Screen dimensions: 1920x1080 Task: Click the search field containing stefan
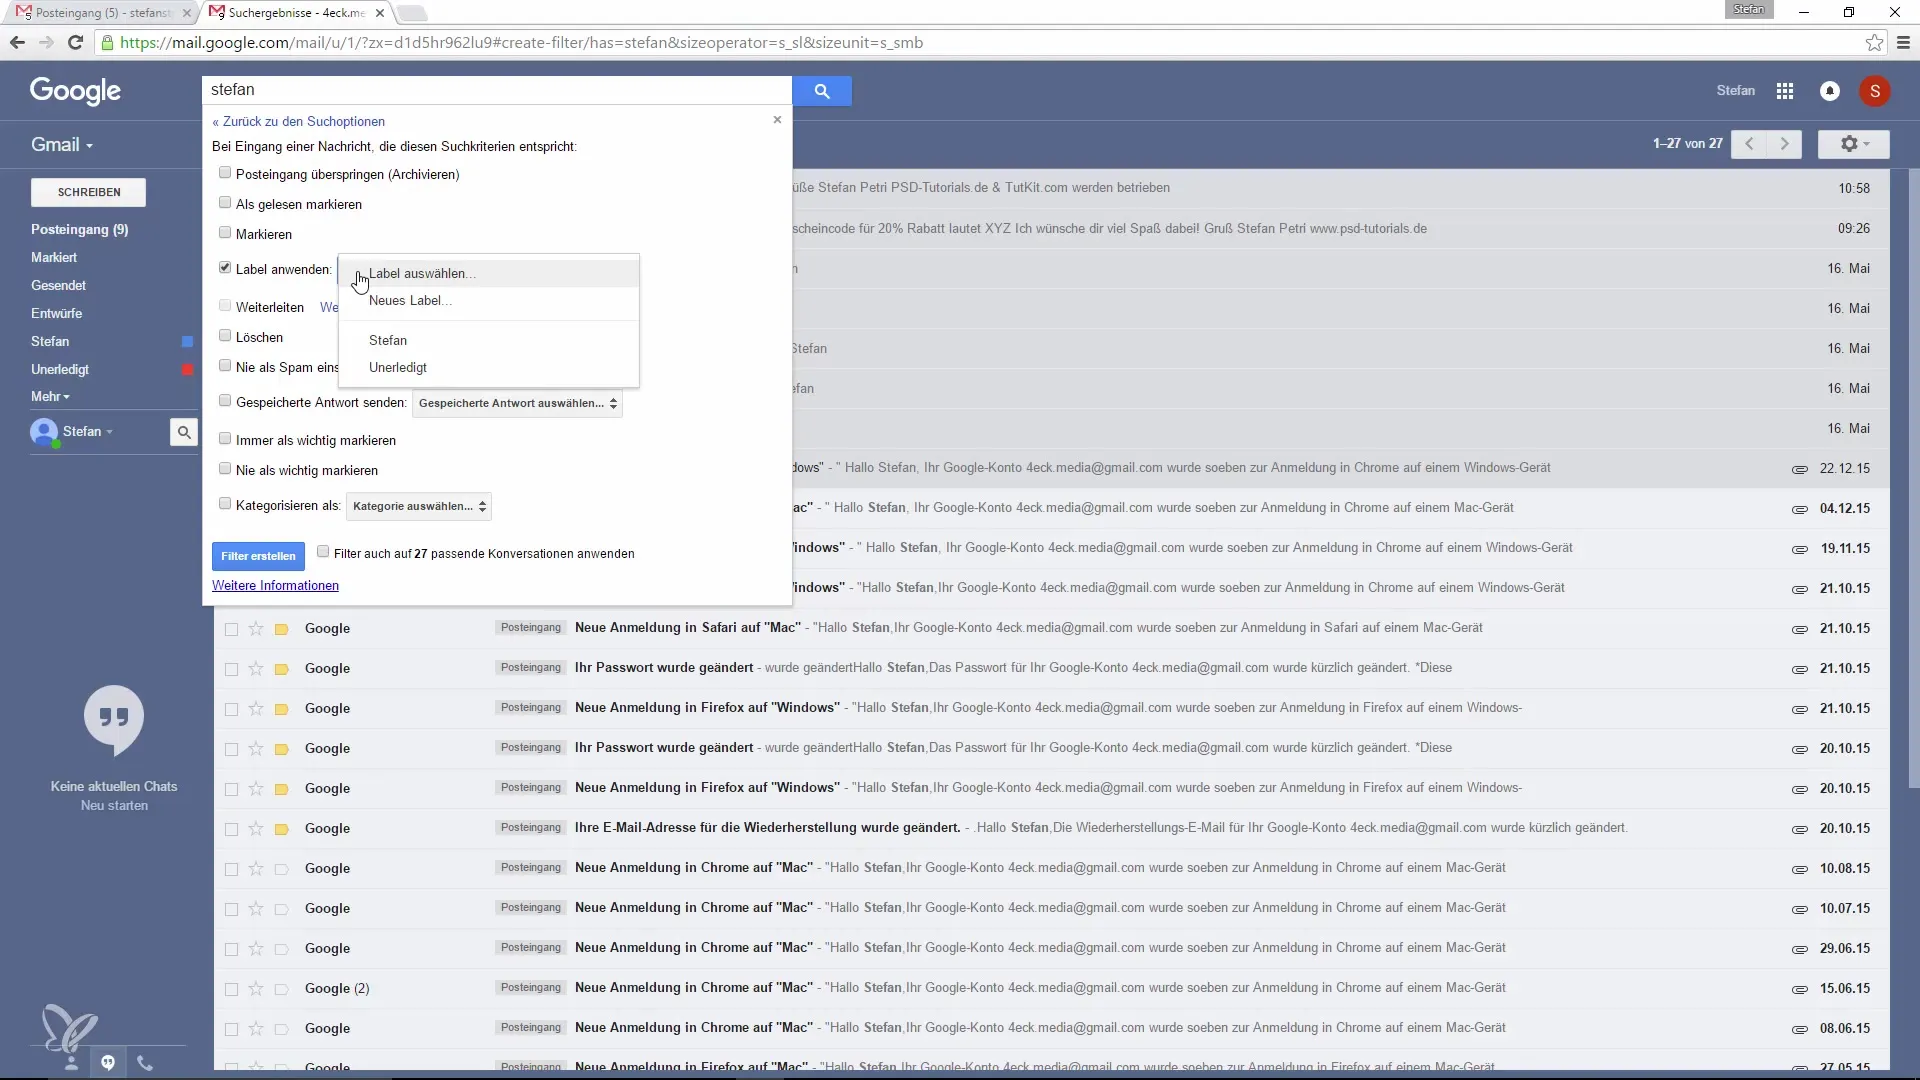tap(497, 90)
